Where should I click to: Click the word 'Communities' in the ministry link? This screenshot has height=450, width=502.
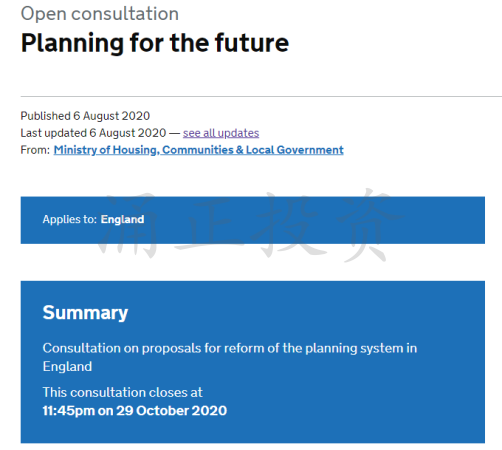click(198, 150)
